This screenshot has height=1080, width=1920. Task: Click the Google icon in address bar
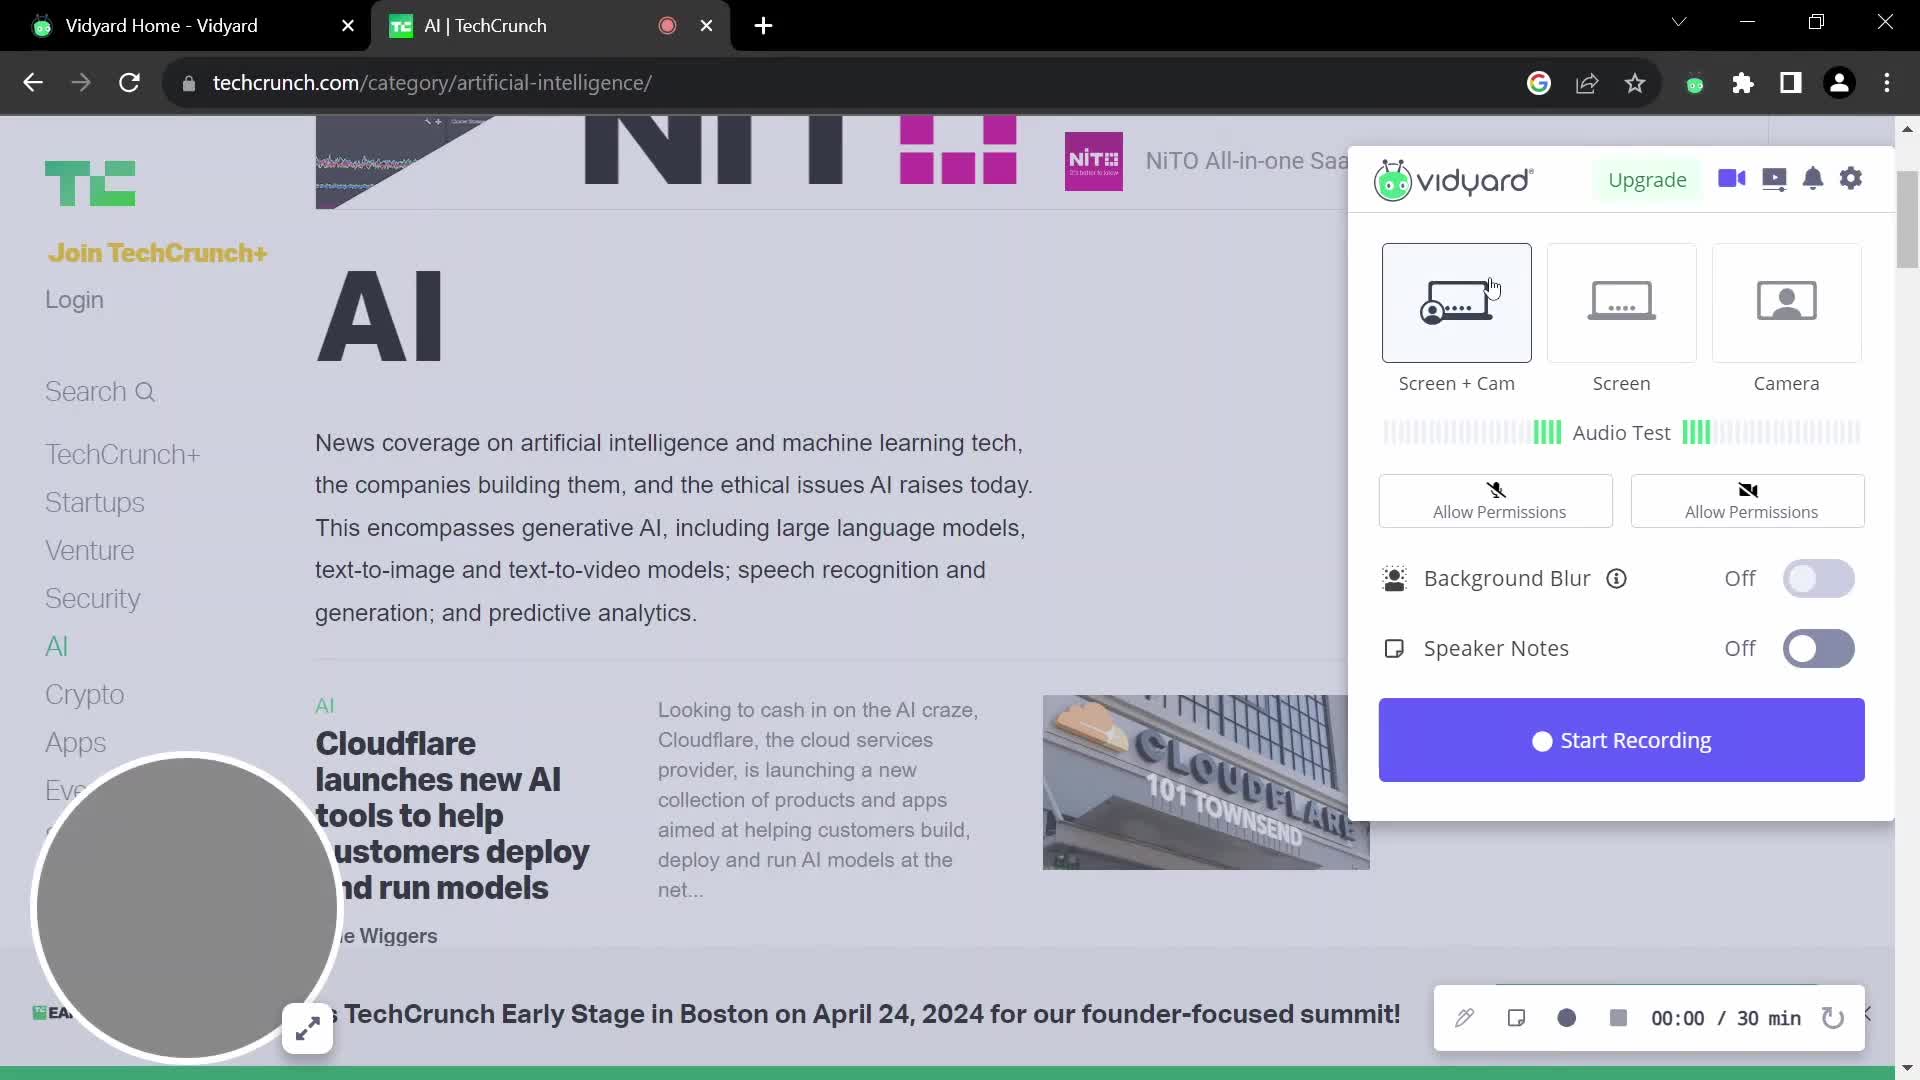pyautogui.click(x=1538, y=83)
